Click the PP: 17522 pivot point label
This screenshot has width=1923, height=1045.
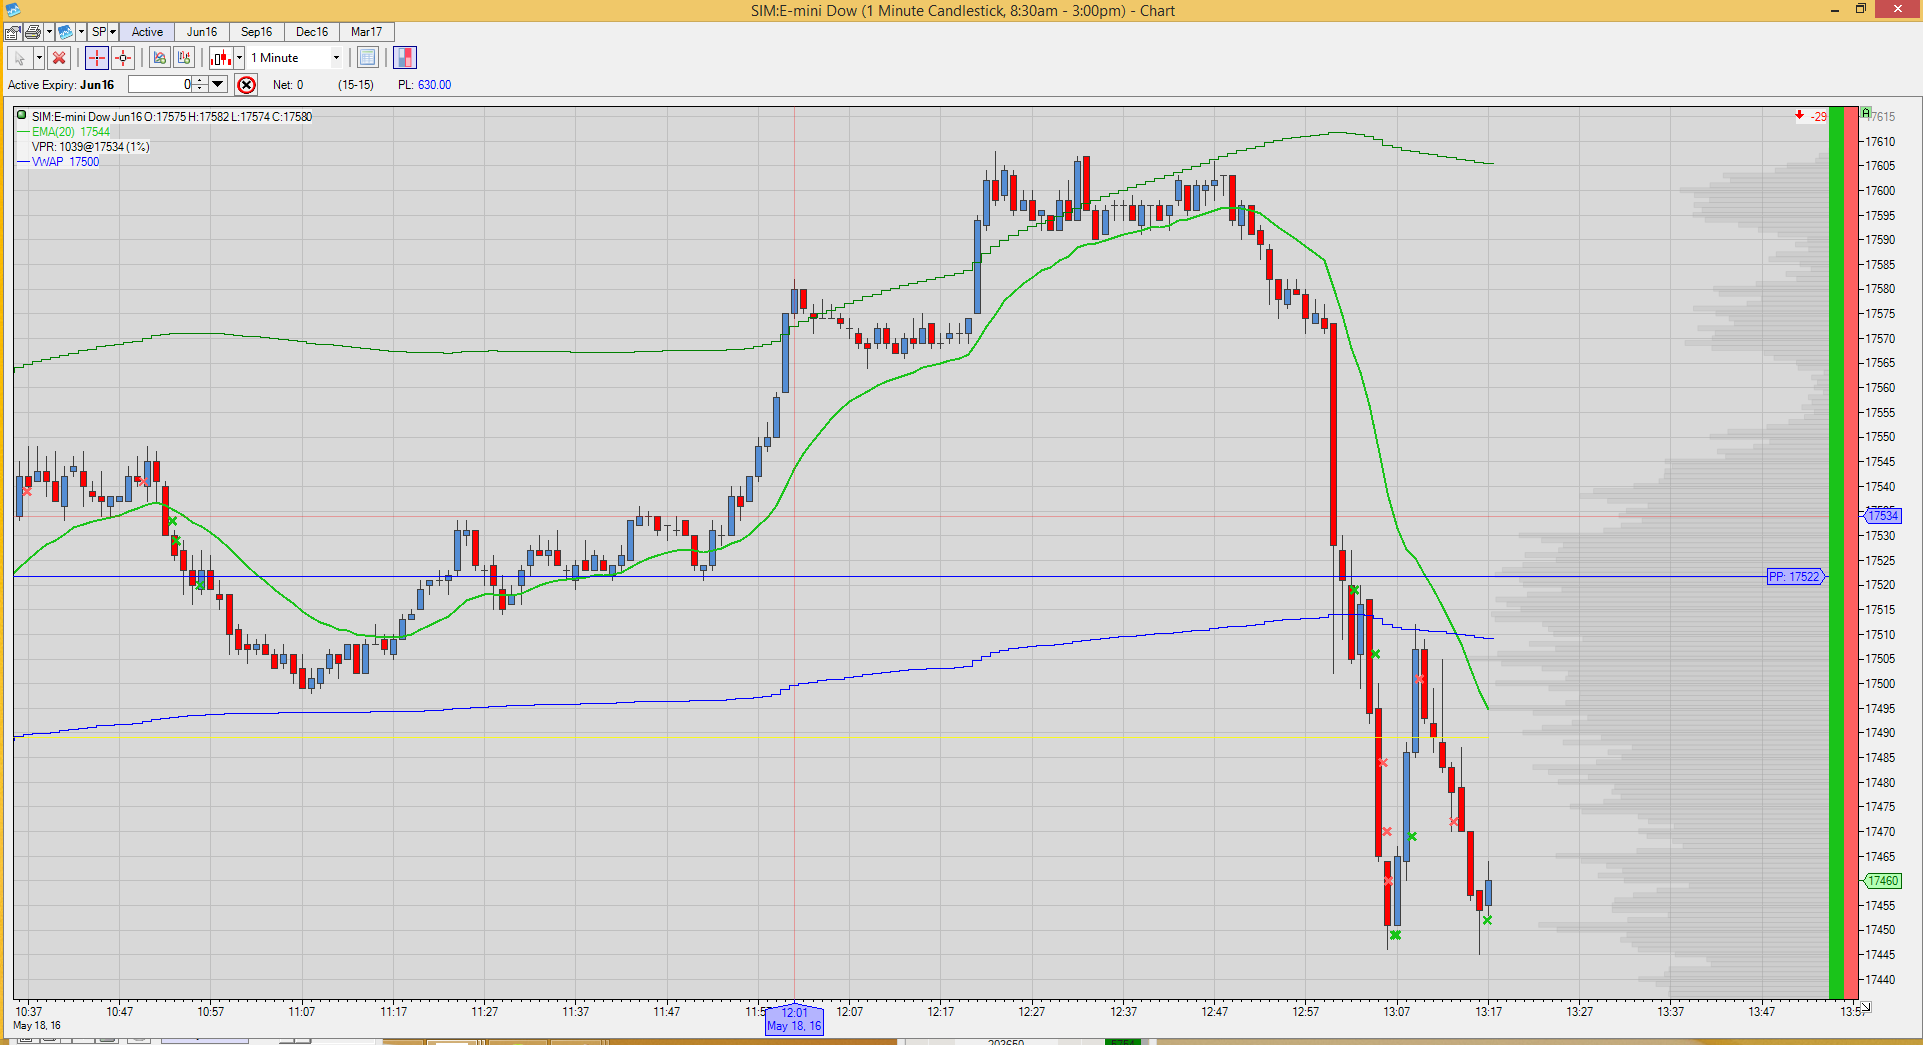point(1795,577)
